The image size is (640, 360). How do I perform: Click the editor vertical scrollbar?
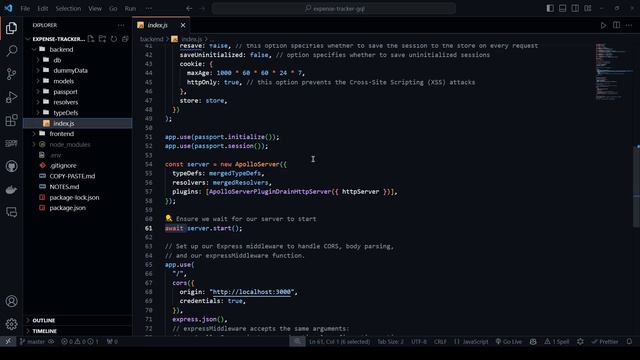pyautogui.click(x=636, y=187)
